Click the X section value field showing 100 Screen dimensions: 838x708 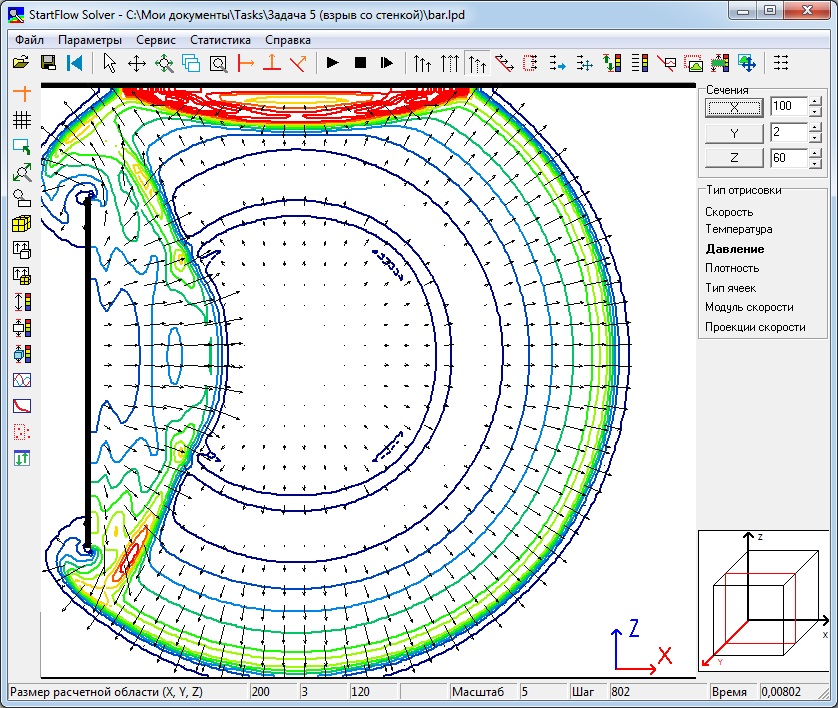[789, 106]
